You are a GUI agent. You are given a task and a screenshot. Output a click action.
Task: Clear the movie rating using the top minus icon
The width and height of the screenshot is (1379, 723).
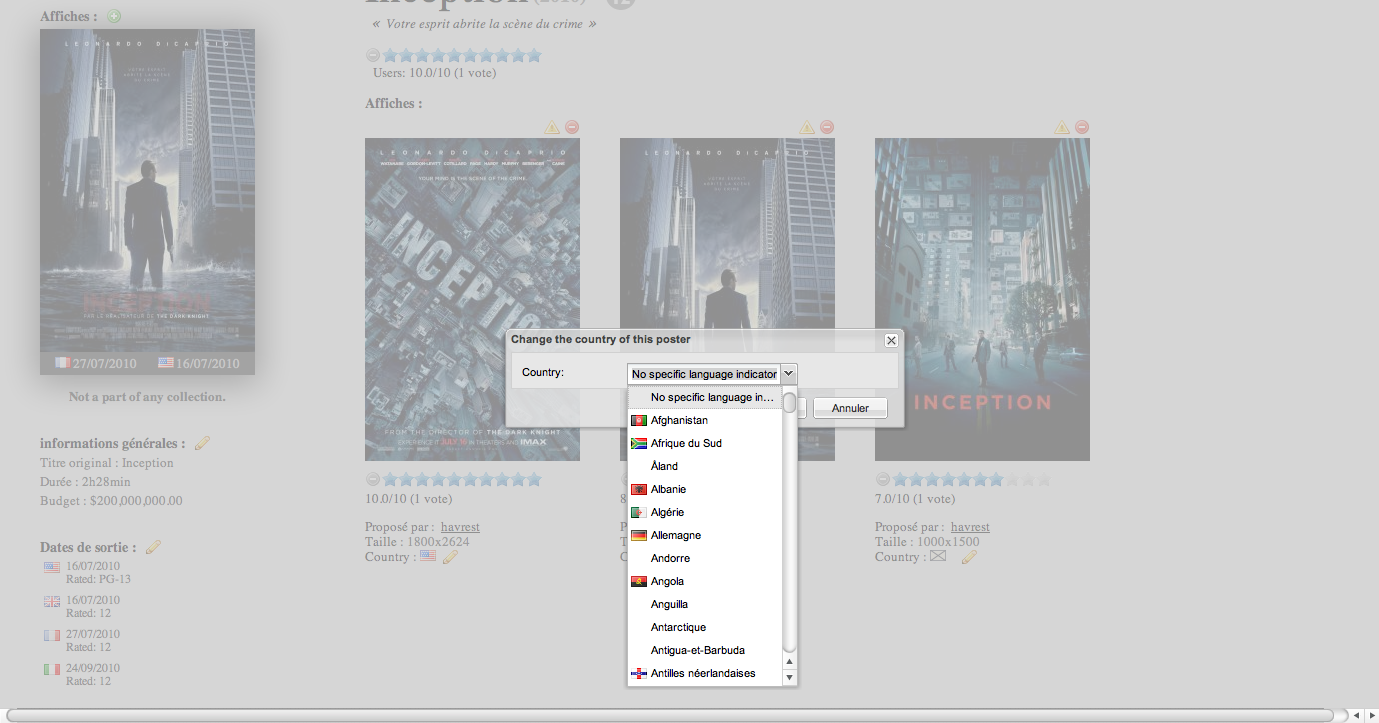pos(373,56)
